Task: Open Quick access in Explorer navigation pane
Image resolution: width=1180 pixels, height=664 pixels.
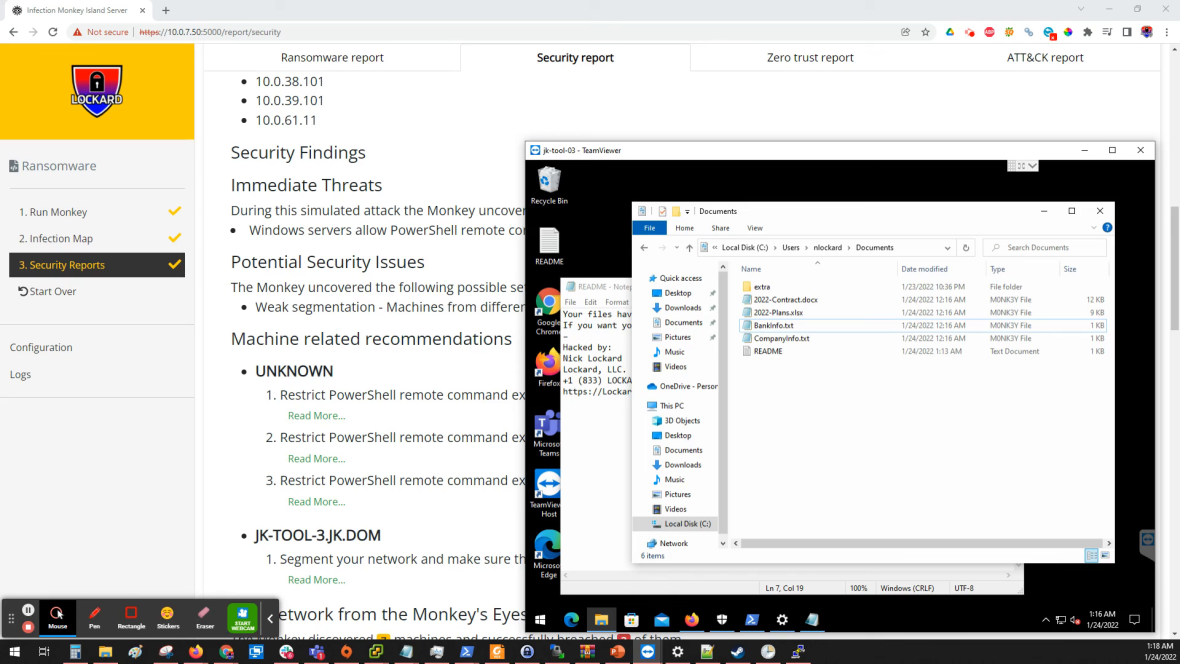Action: tap(680, 279)
